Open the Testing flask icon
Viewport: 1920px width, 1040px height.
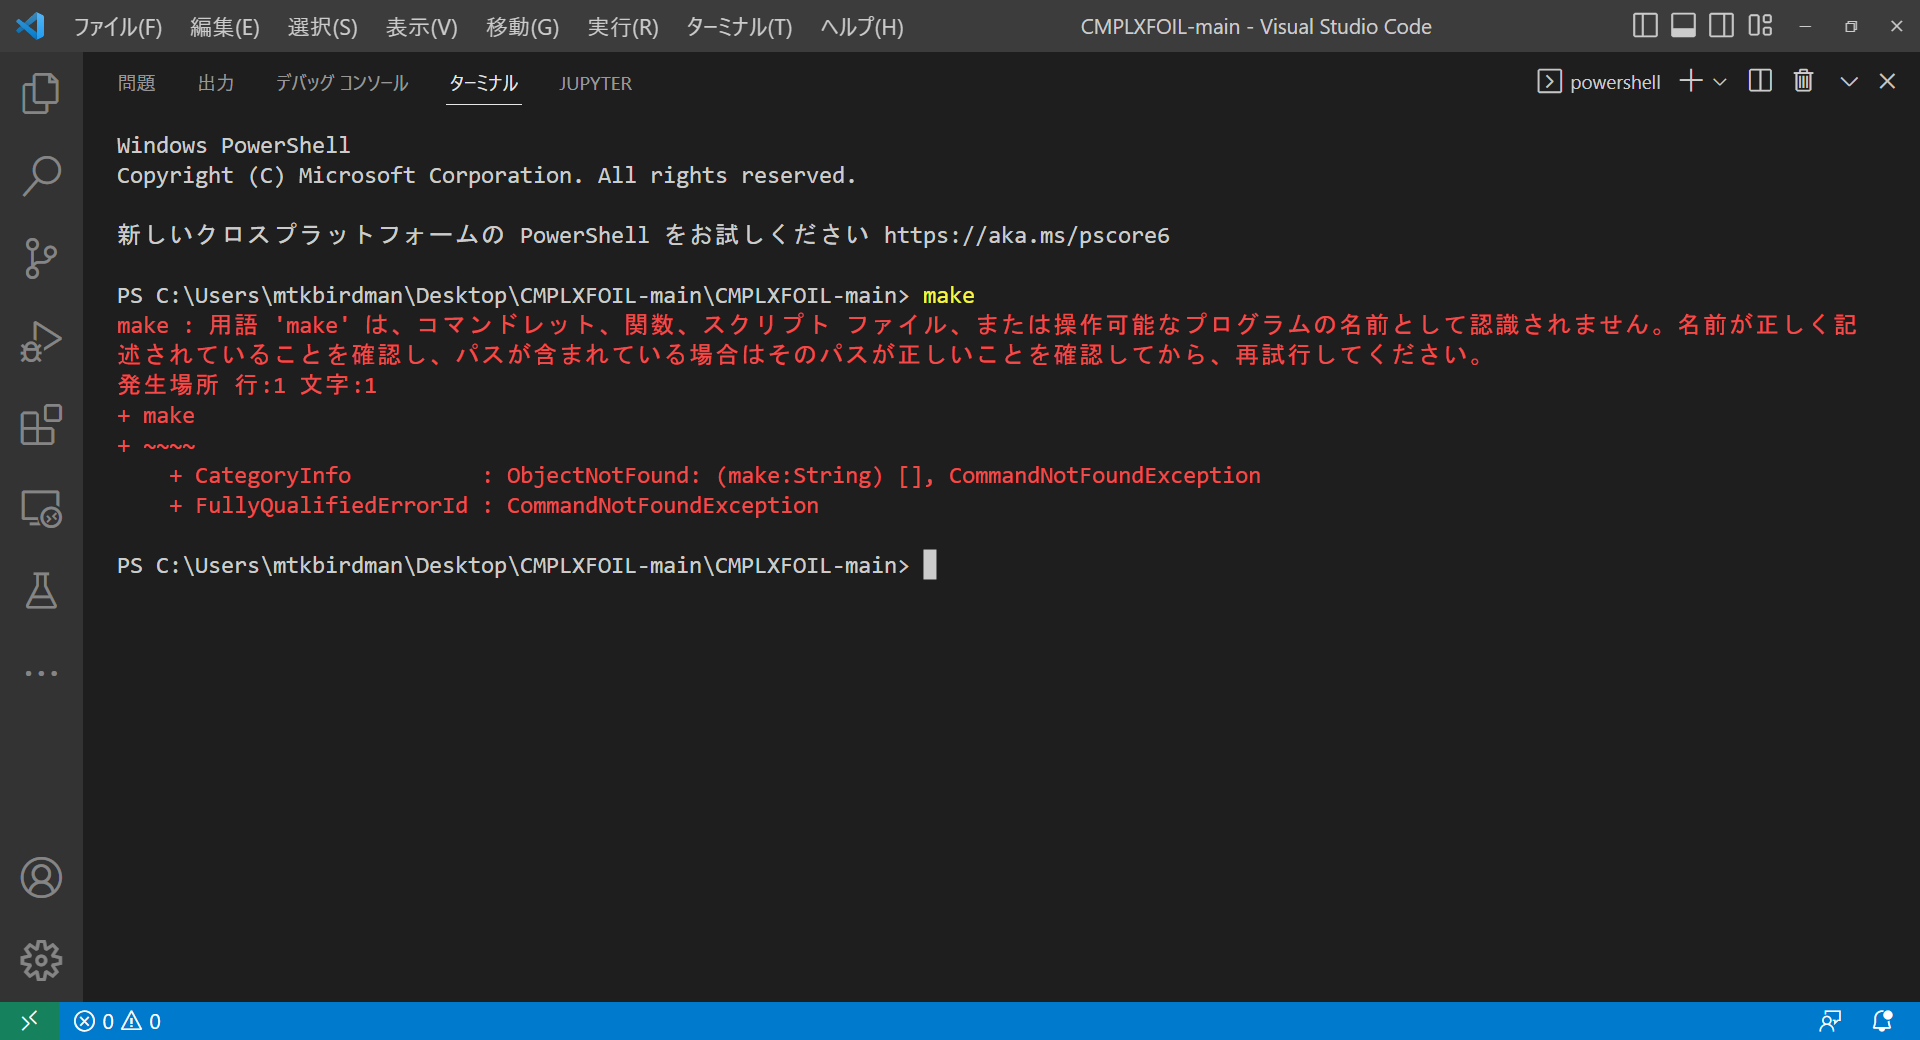pyautogui.click(x=41, y=591)
